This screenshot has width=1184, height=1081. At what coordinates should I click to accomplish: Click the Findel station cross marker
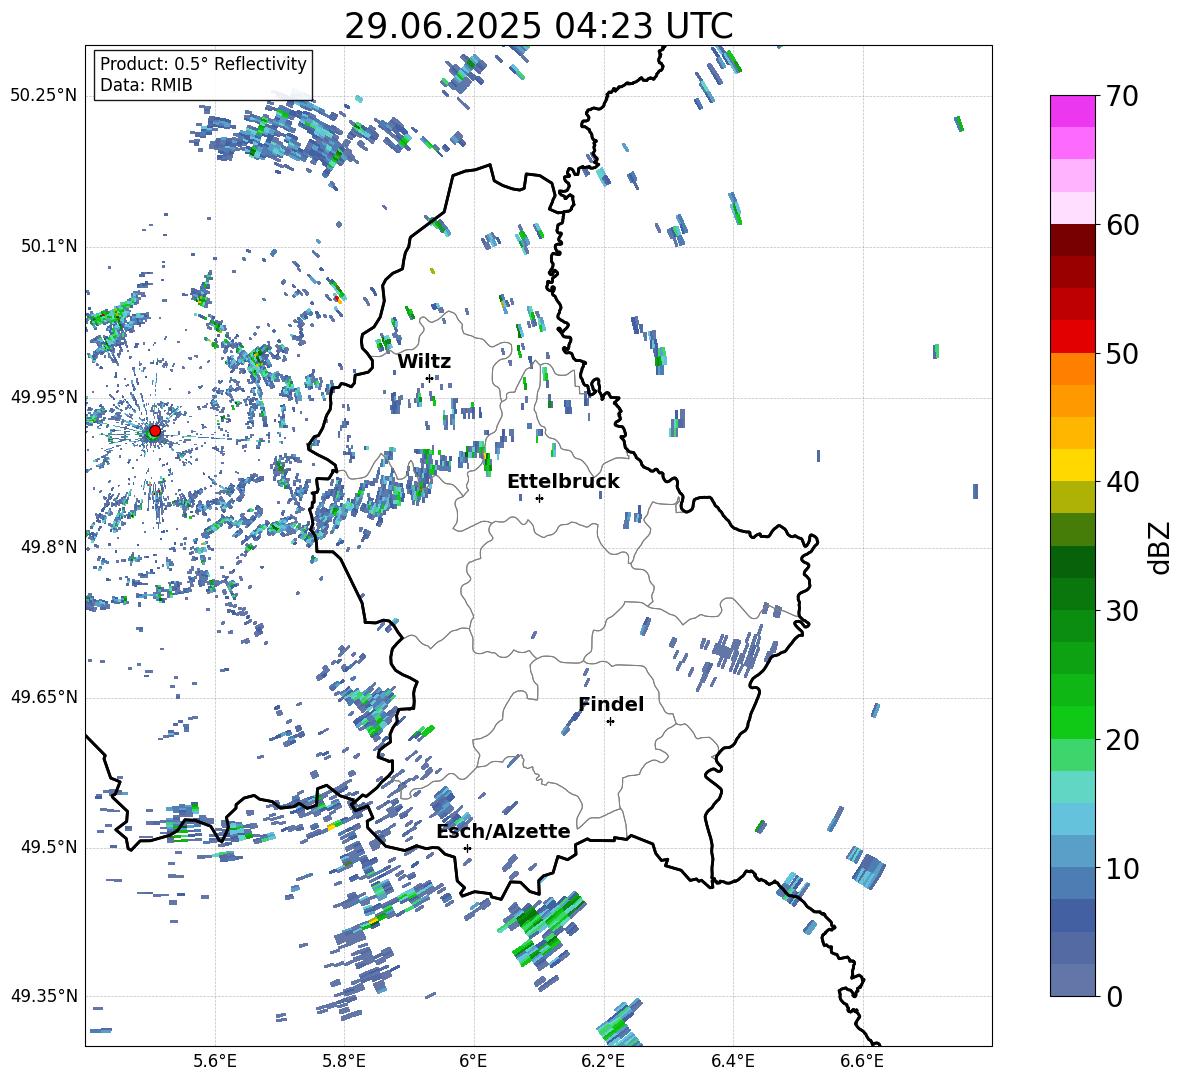[x=610, y=722]
